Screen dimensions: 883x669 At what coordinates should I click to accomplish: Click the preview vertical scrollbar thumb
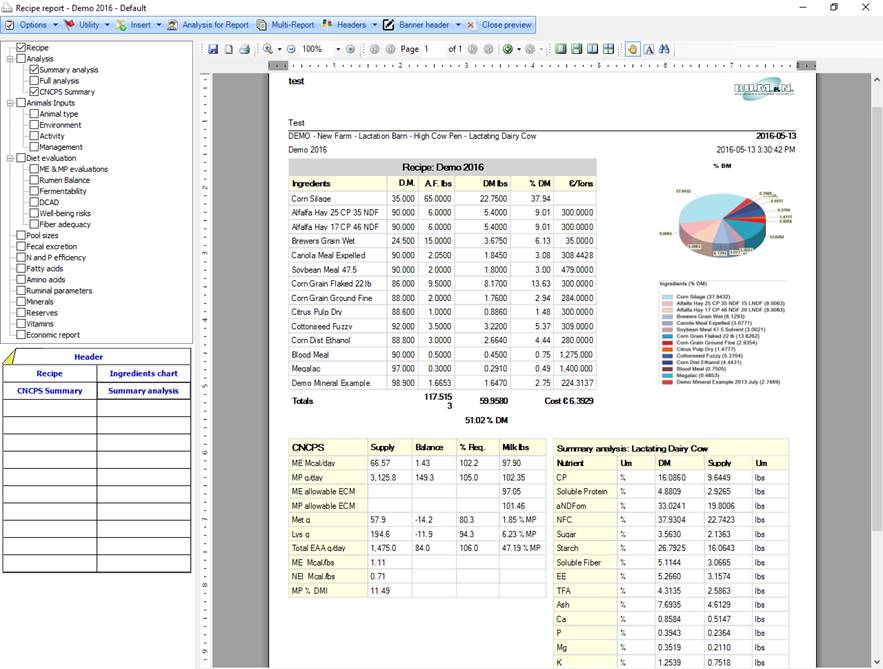[x=877, y=318]
